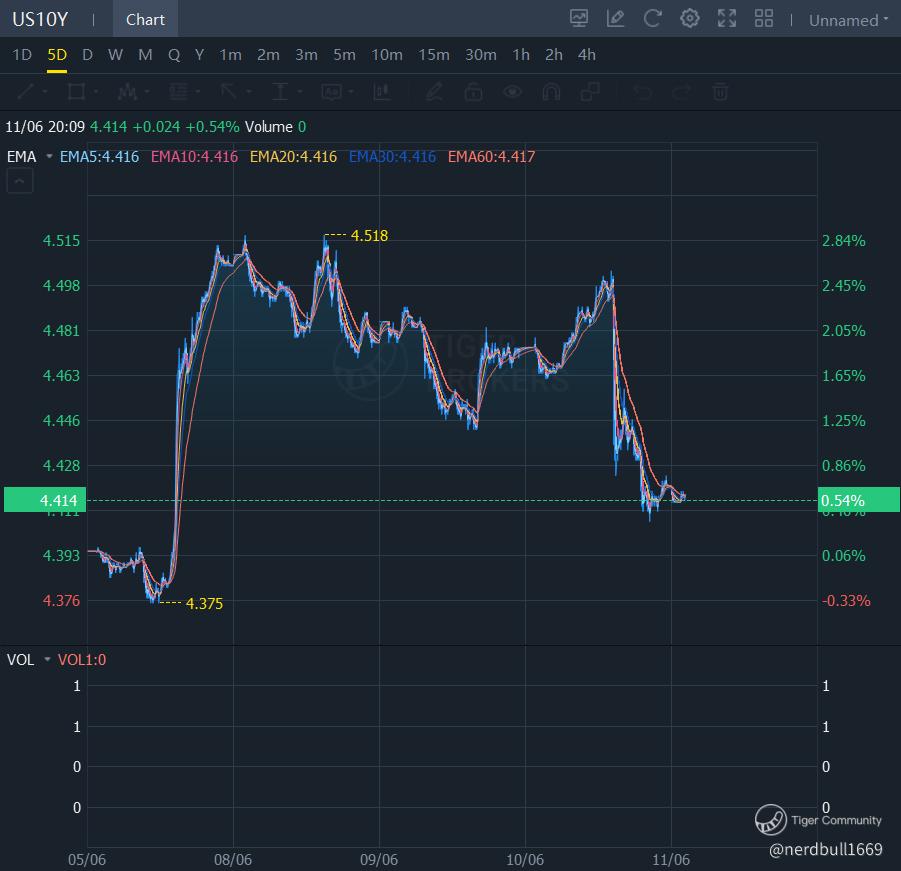The image size is (901, 871).
Task: Delete drawings with the trash icon
Action: (x=721, y=91)
